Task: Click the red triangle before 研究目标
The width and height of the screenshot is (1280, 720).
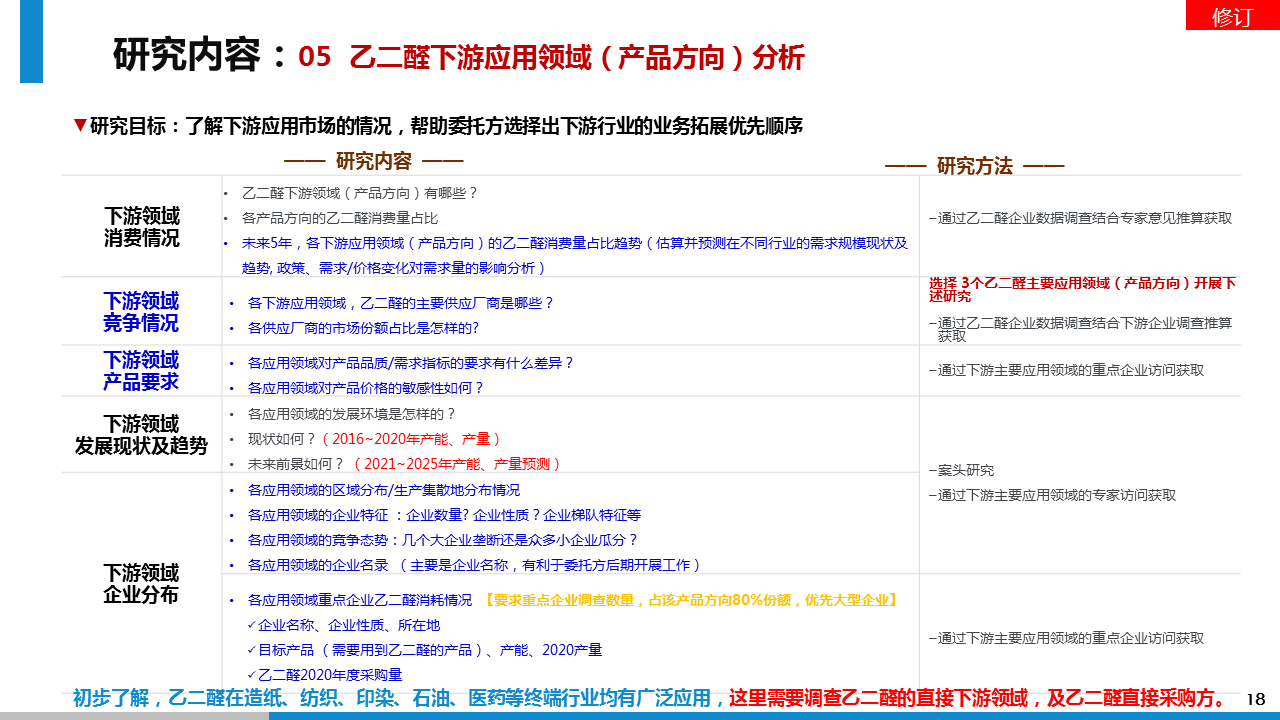Action: (x=80, y=125)
